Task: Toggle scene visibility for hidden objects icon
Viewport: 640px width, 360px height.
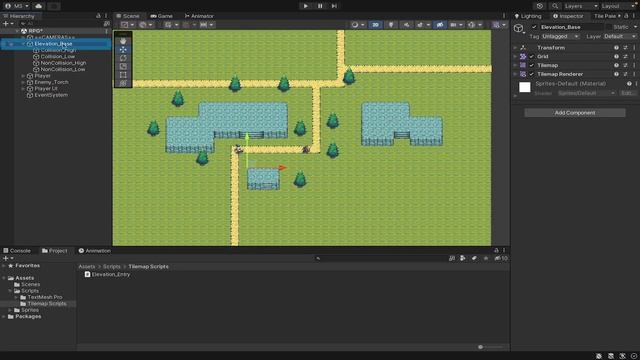Action: 440,25
